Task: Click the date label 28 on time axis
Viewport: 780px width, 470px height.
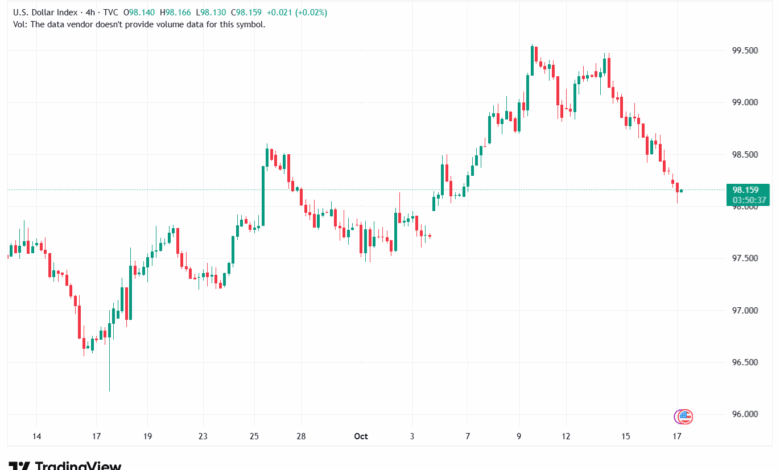Action: click(x=301, y=436)
